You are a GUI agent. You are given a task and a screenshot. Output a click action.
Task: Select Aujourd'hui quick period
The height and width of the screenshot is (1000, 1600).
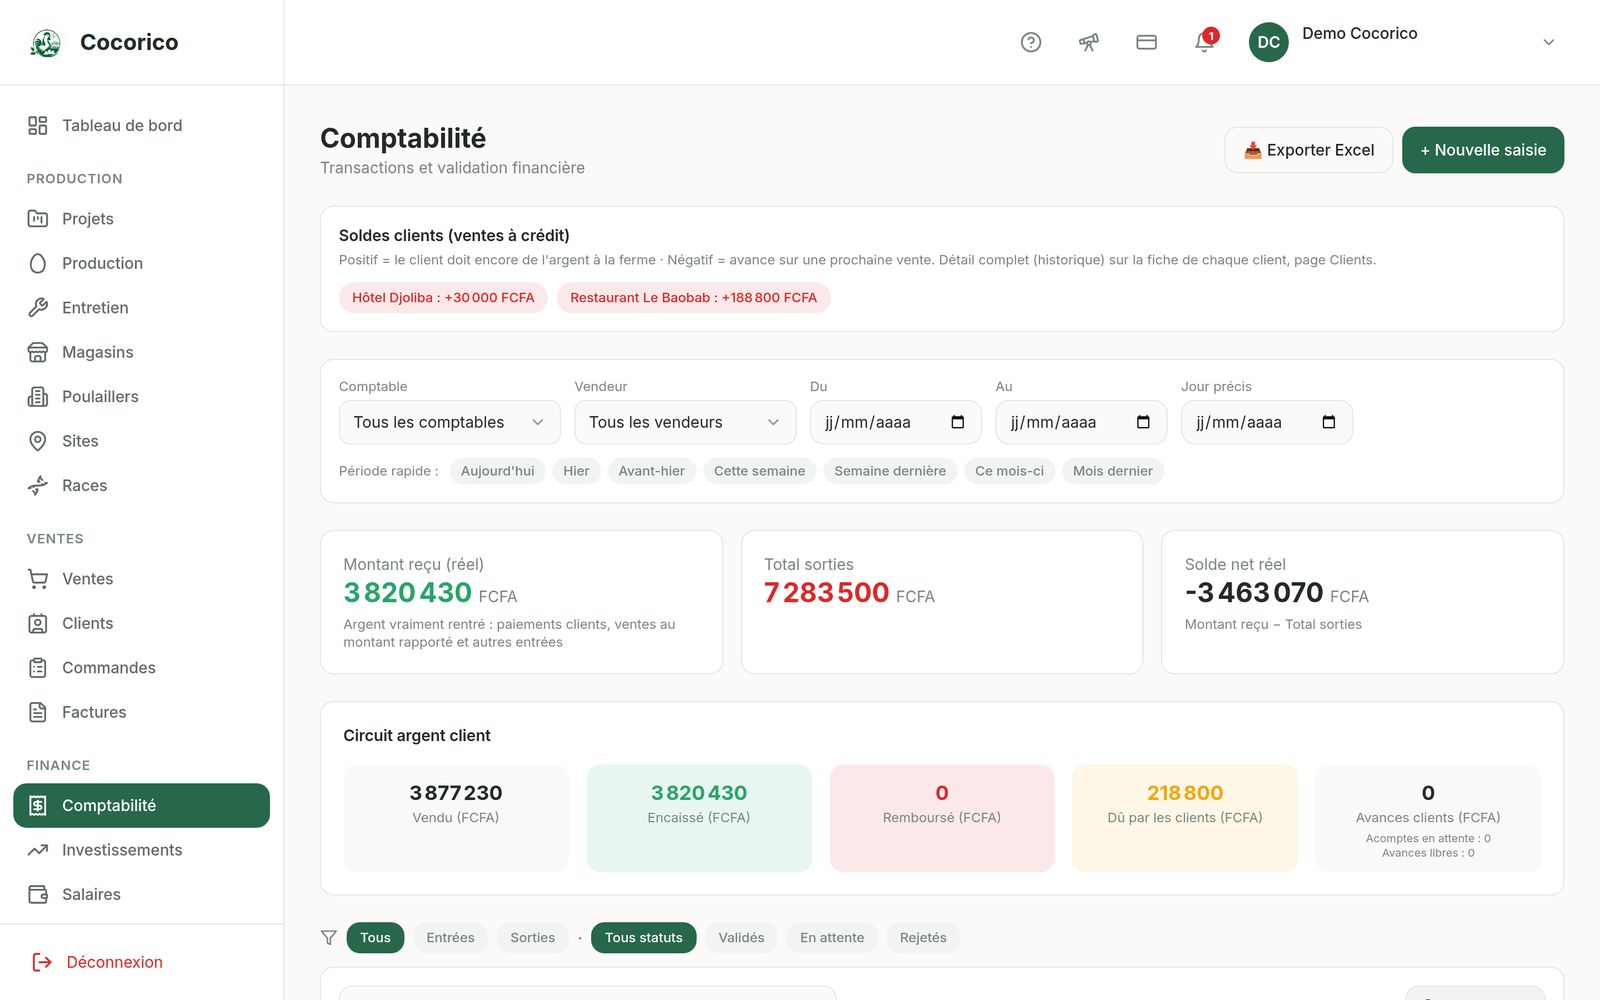tap(498, 471)
